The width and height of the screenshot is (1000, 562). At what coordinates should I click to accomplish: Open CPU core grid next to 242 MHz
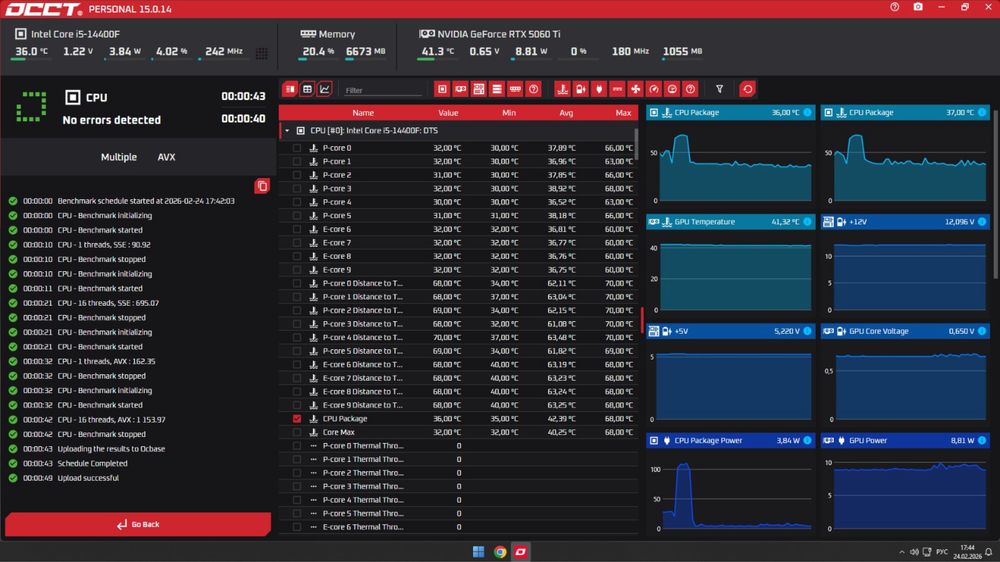click(261, 53)
